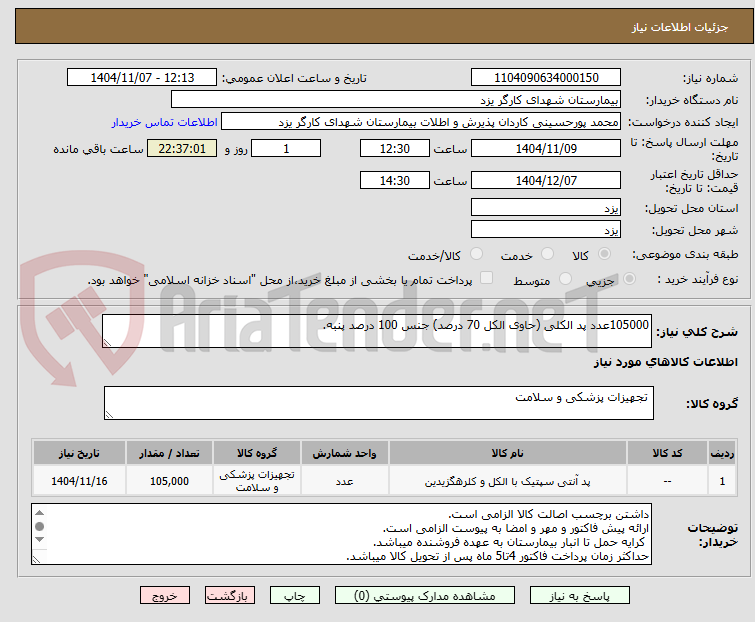This screenshot has width=755, height=622.
Task: Select the کالا radio button
Action: click(604, 254)
